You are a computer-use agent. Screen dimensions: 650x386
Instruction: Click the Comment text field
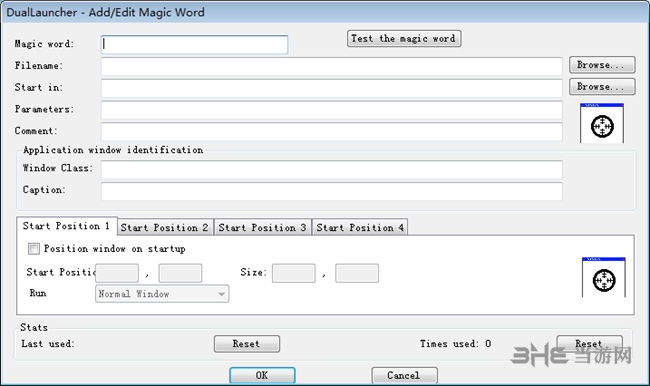coord(332,131)
